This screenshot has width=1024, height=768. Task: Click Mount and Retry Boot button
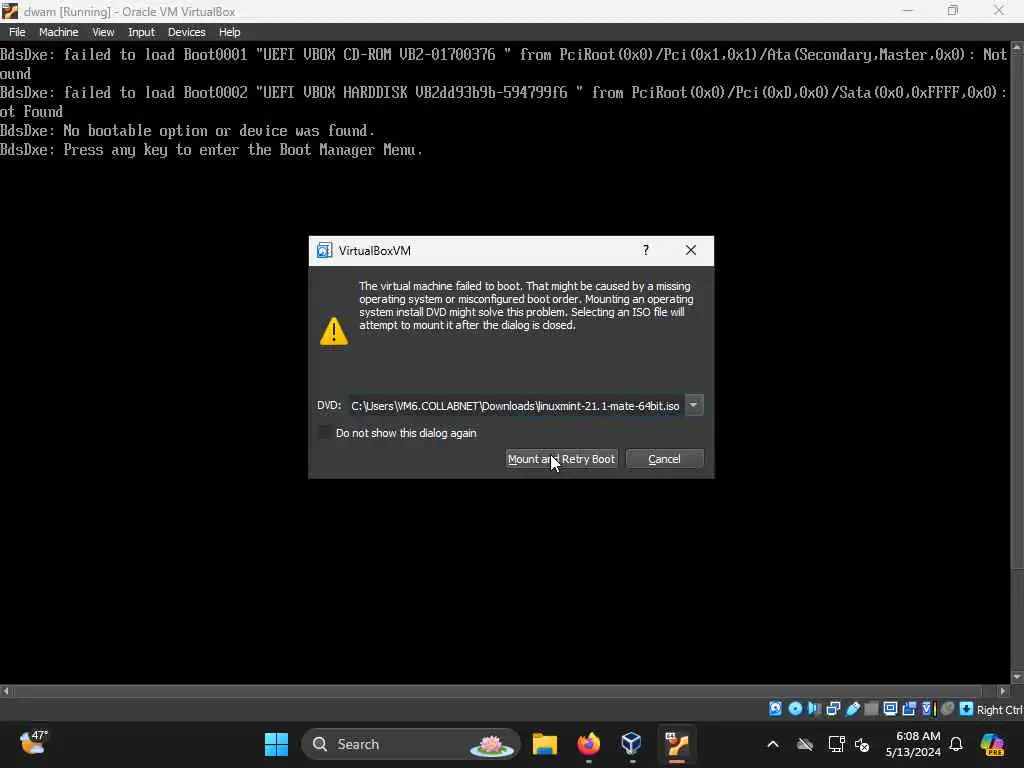pos(562,459)
